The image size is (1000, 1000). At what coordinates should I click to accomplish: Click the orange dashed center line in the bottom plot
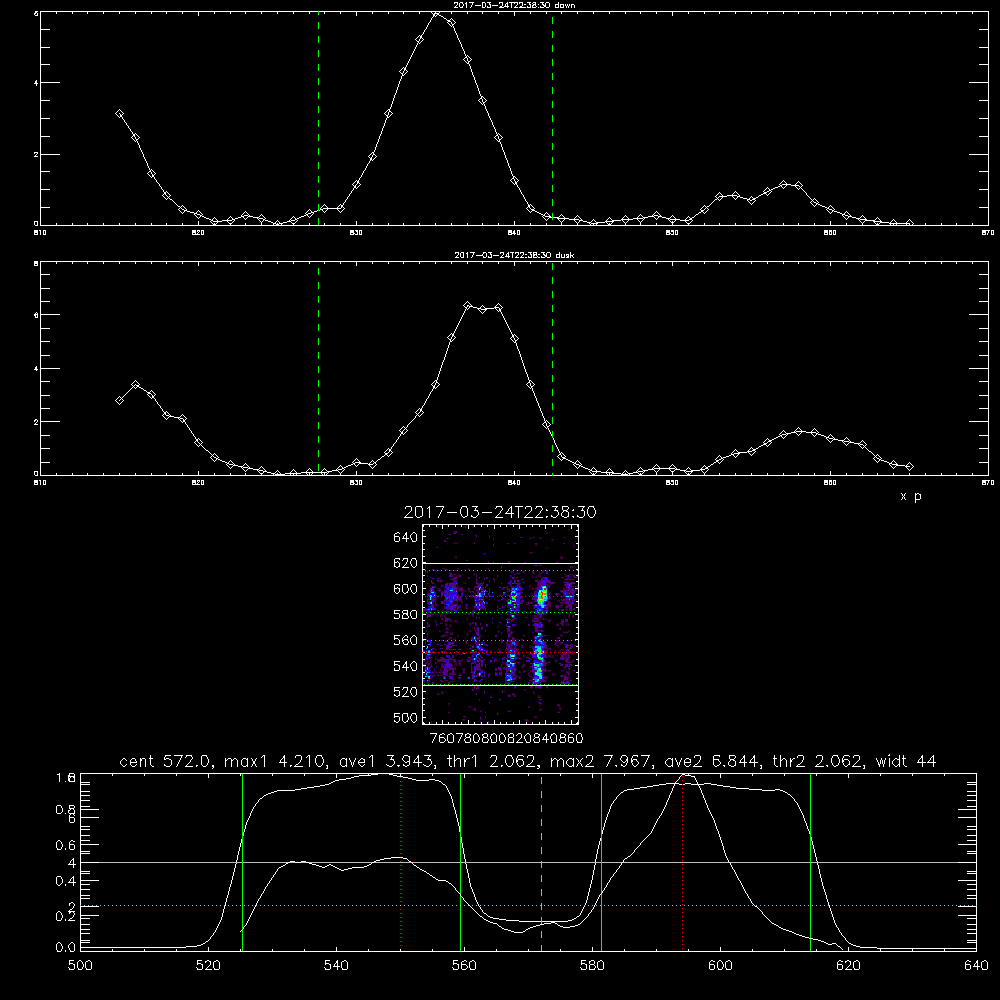pos(541,861)
